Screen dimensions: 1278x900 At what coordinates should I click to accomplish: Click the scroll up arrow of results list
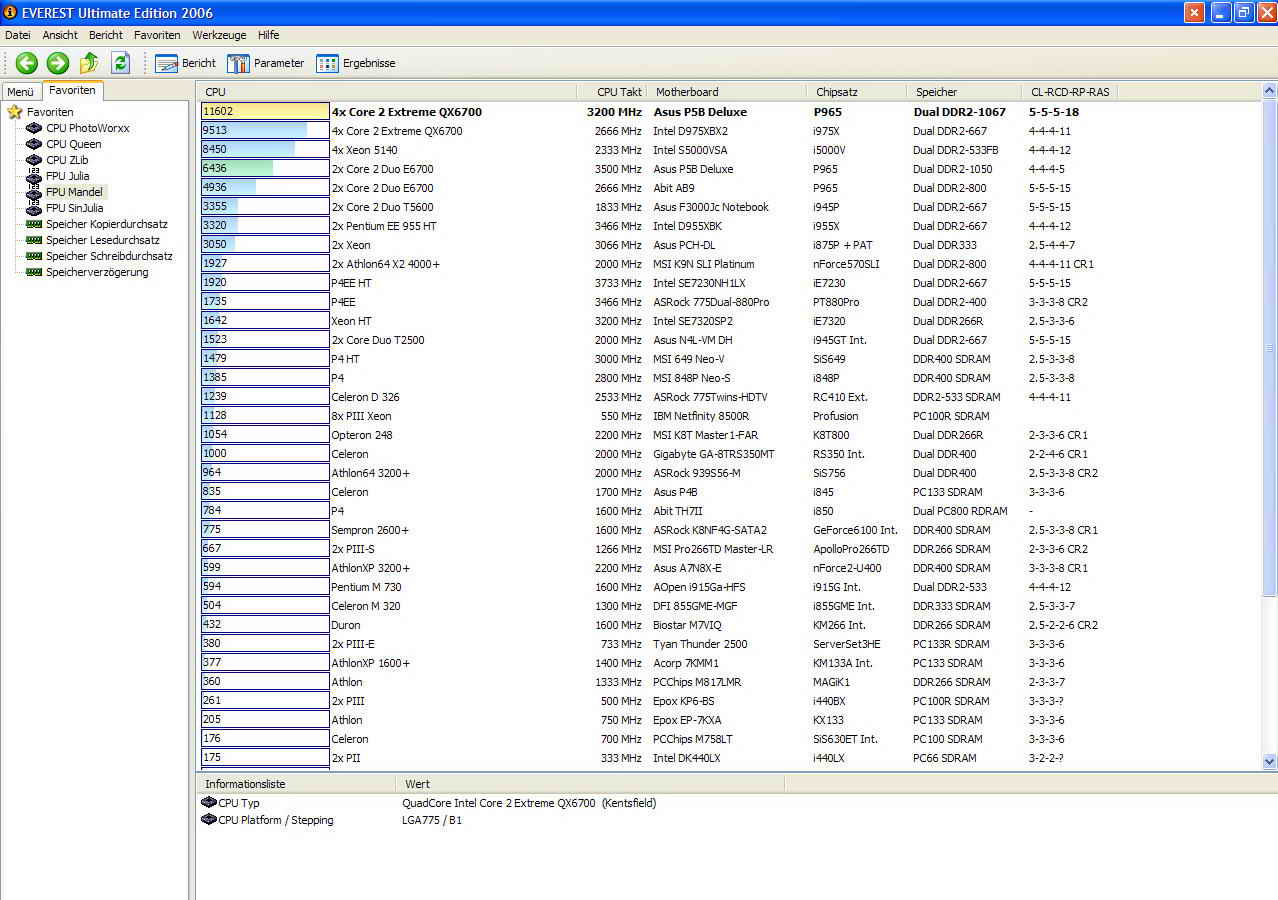pyautogui.click(x=1269, y=92)
